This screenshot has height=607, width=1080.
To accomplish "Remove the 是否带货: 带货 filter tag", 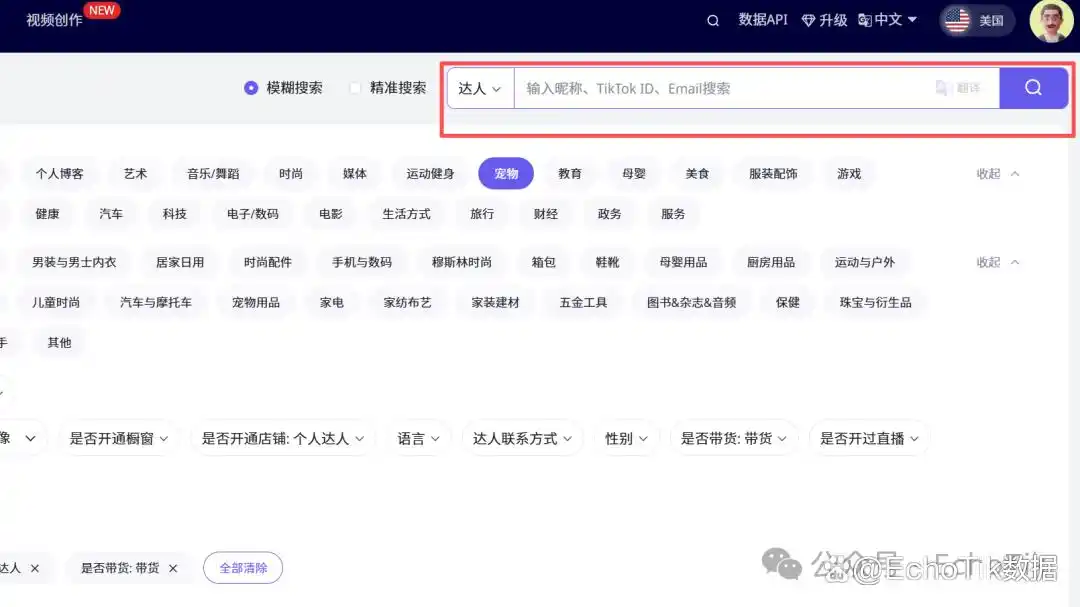I will coord(173,568).
